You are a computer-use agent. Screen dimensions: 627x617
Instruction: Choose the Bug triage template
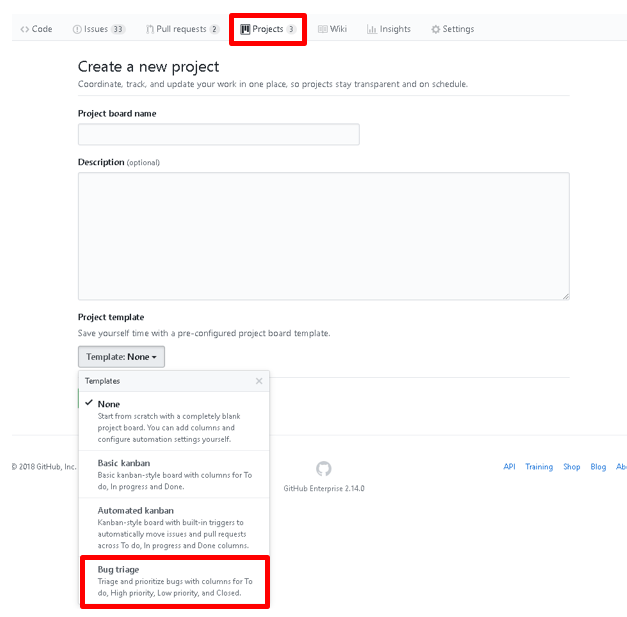pos(175,581)
